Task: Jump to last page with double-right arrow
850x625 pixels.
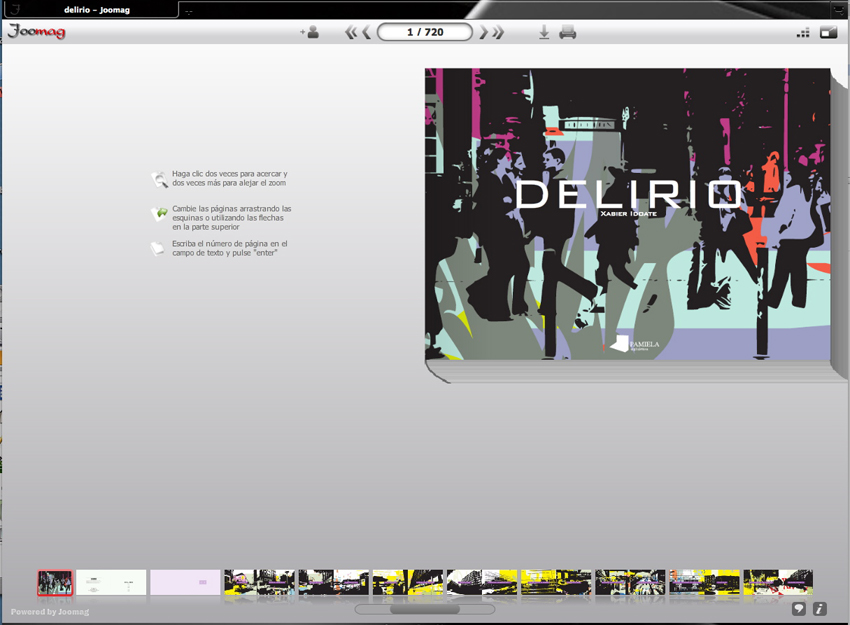Action: point(498,33)
